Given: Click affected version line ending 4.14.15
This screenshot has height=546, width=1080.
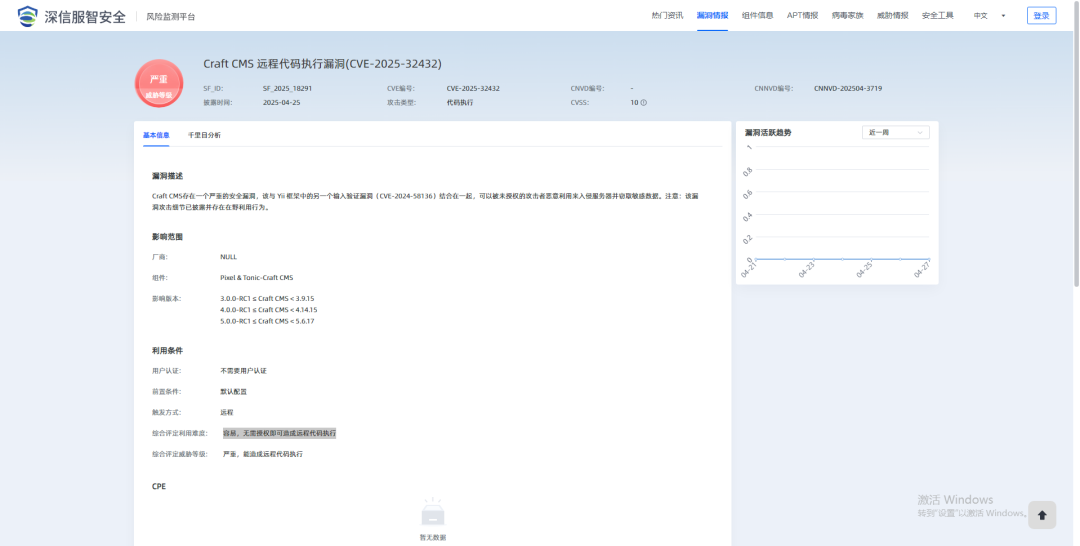Looking at the screenshot, I should [x=269, y=310].
